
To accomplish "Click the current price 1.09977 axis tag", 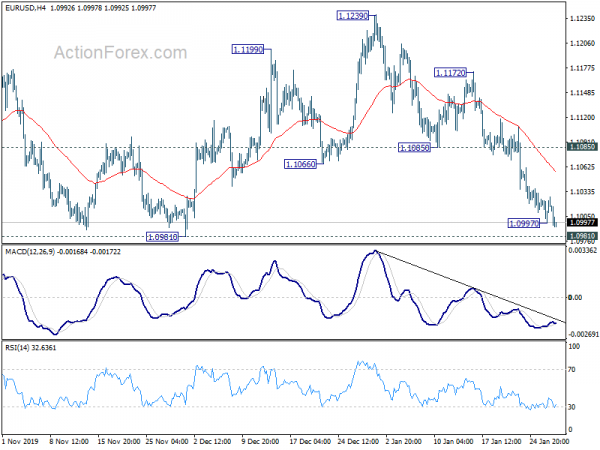I will point(581,223).
